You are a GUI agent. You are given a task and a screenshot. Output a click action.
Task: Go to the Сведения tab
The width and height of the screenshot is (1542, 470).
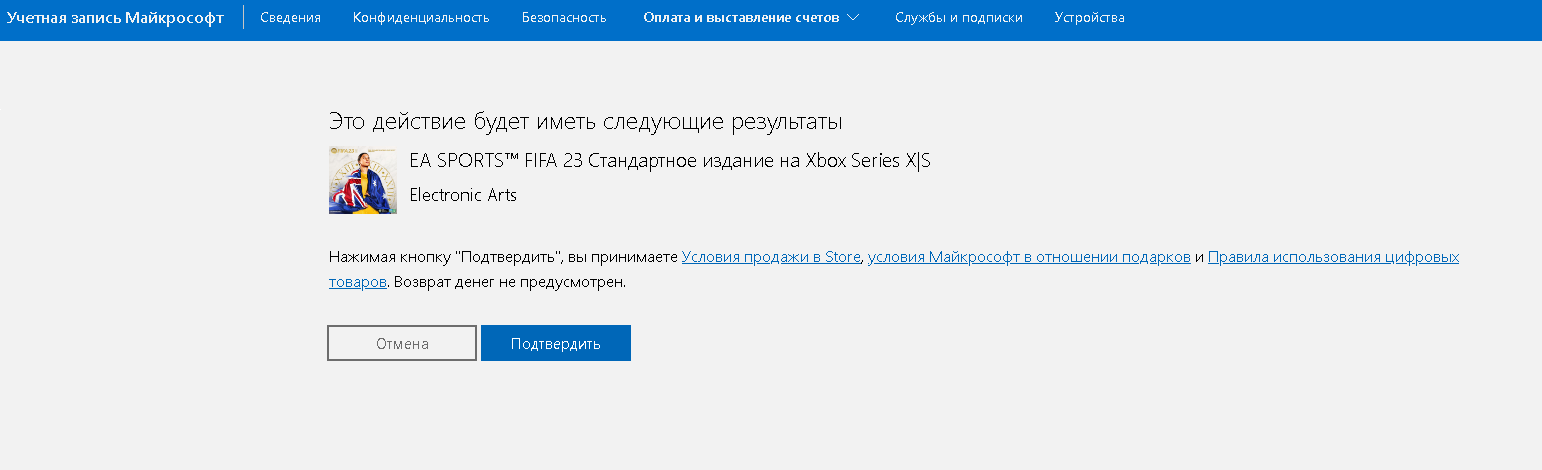(290, 18)
